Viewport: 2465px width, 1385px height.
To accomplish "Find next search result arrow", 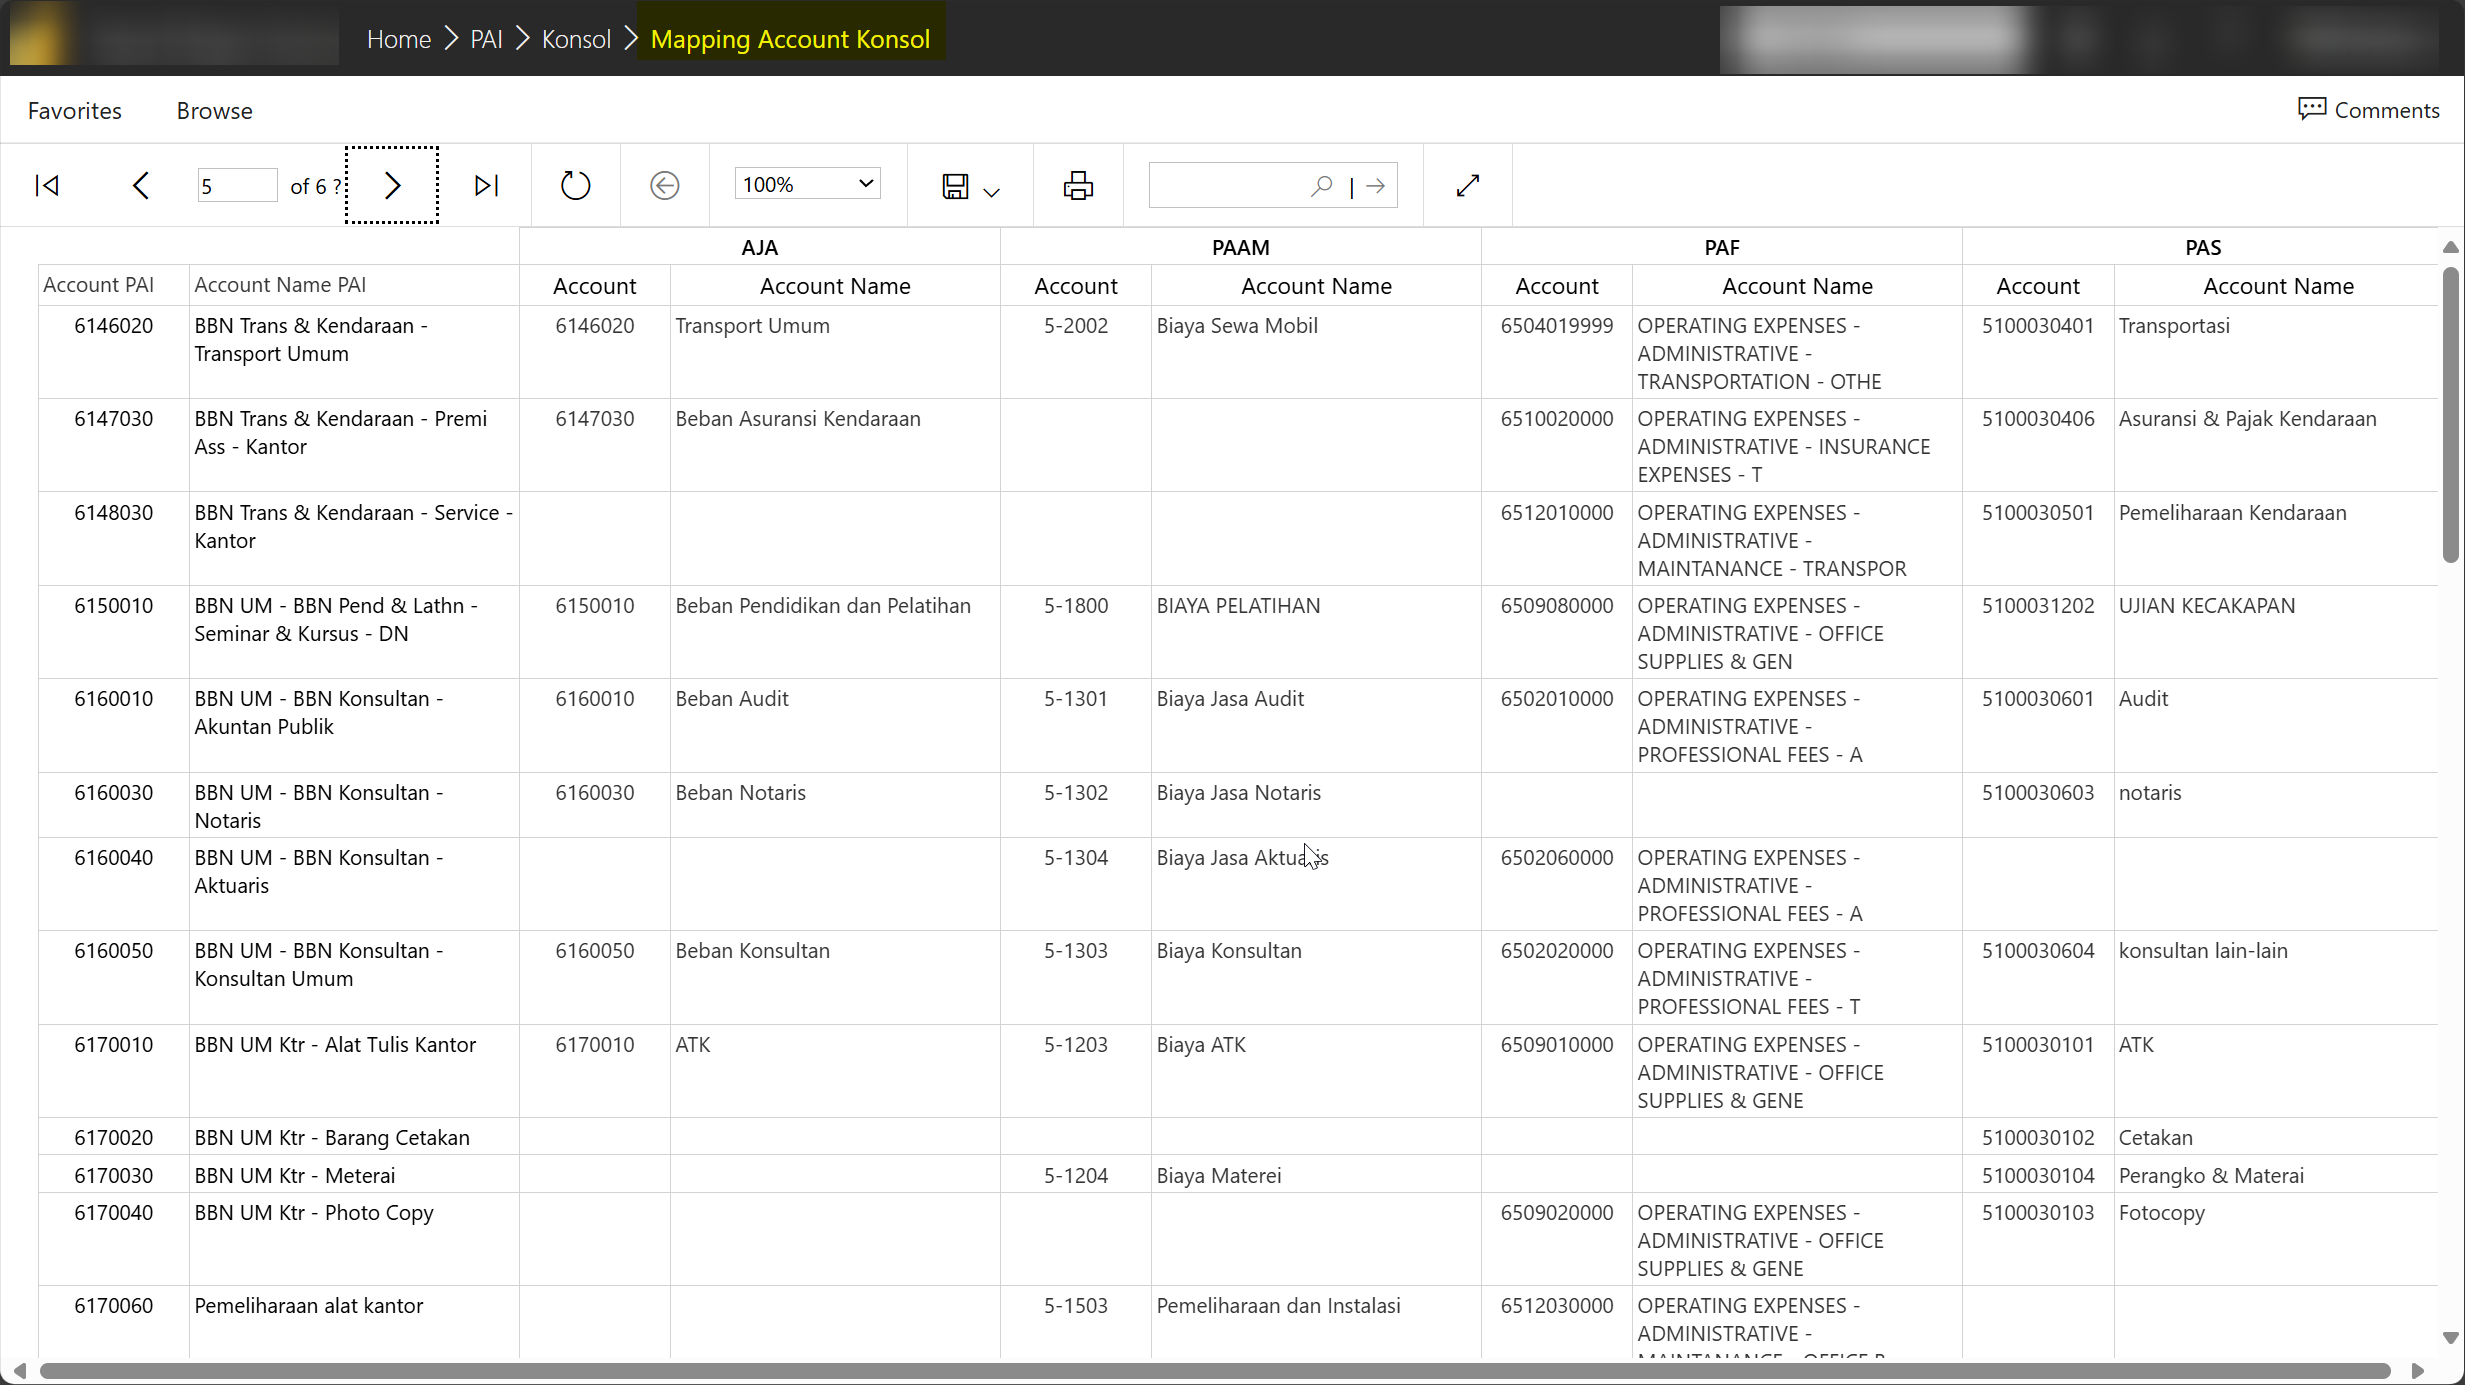I will [x=1376, y=186].
